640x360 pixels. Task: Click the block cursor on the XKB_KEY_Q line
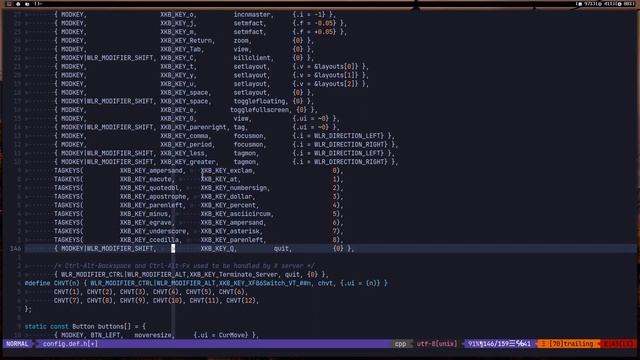click(173, 249)
